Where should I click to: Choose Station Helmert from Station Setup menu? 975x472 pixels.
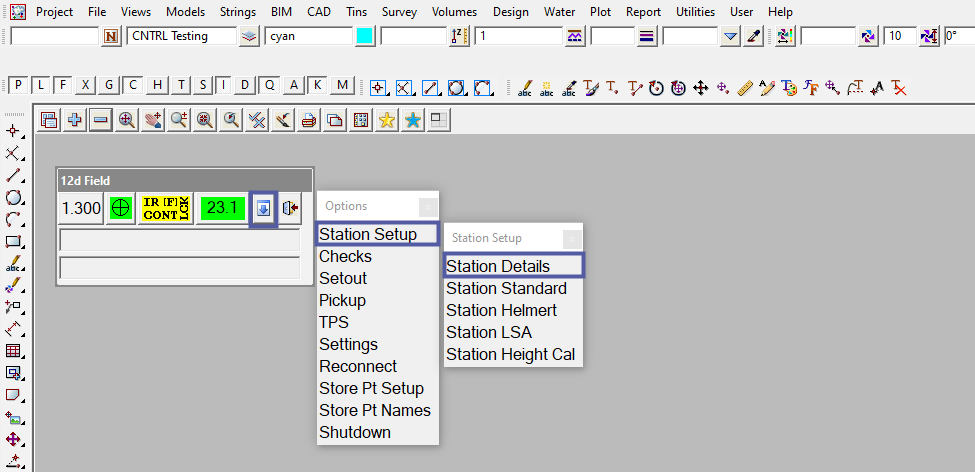501,310
